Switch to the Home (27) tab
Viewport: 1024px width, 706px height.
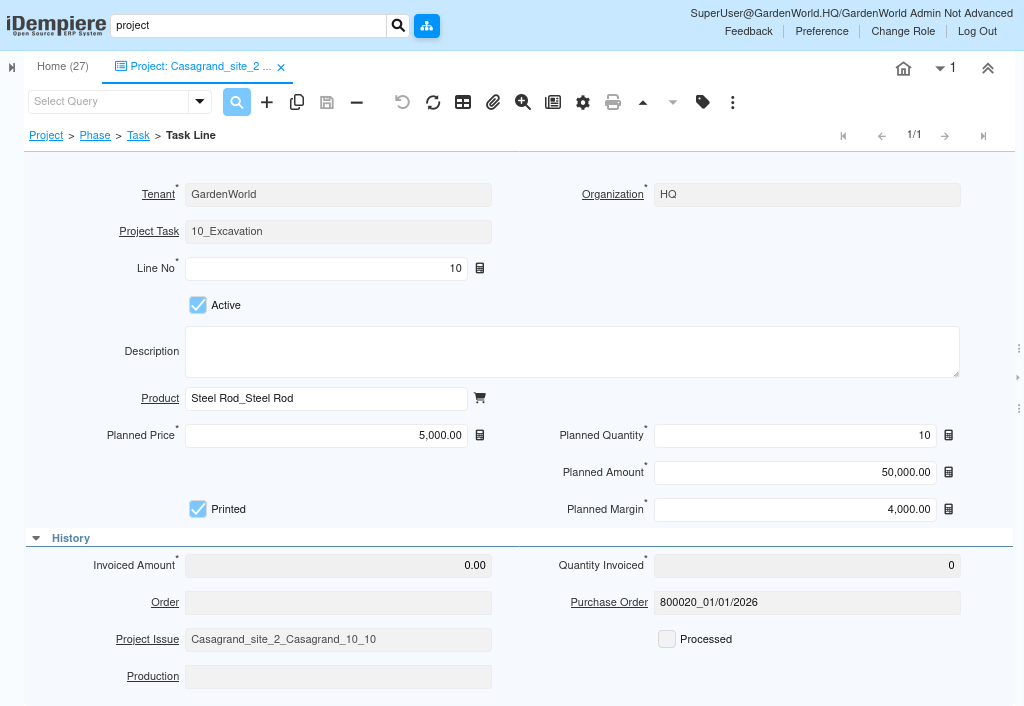pos(63,67)
